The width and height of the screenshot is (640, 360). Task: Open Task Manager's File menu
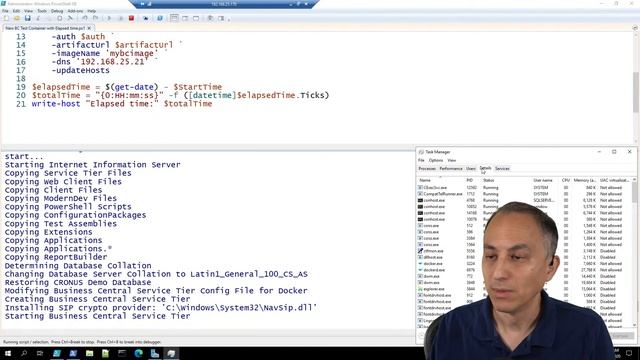tap(421, 160)
